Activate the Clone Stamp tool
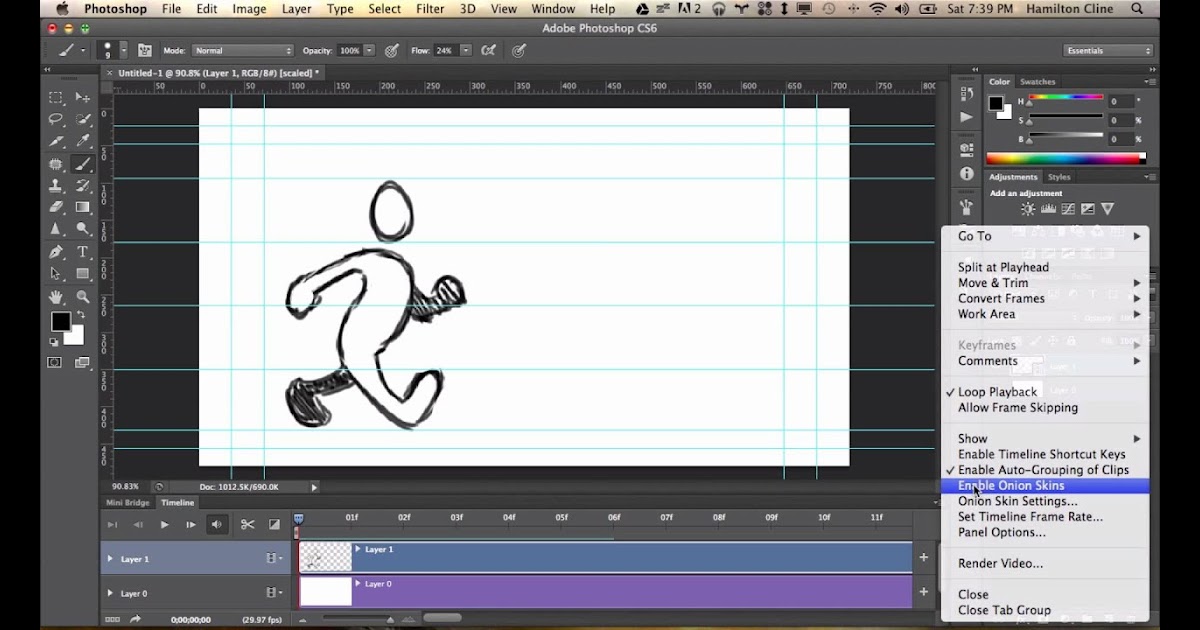1200x630 pixels. (x=57, y=186)
